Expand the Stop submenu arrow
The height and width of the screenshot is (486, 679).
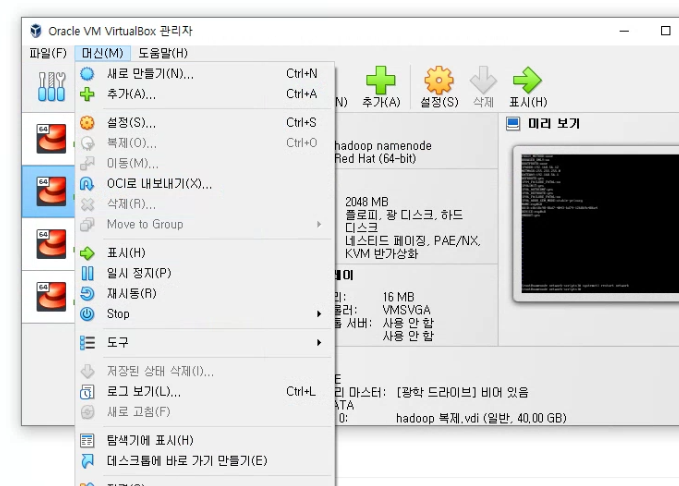(x=319, y=314)
